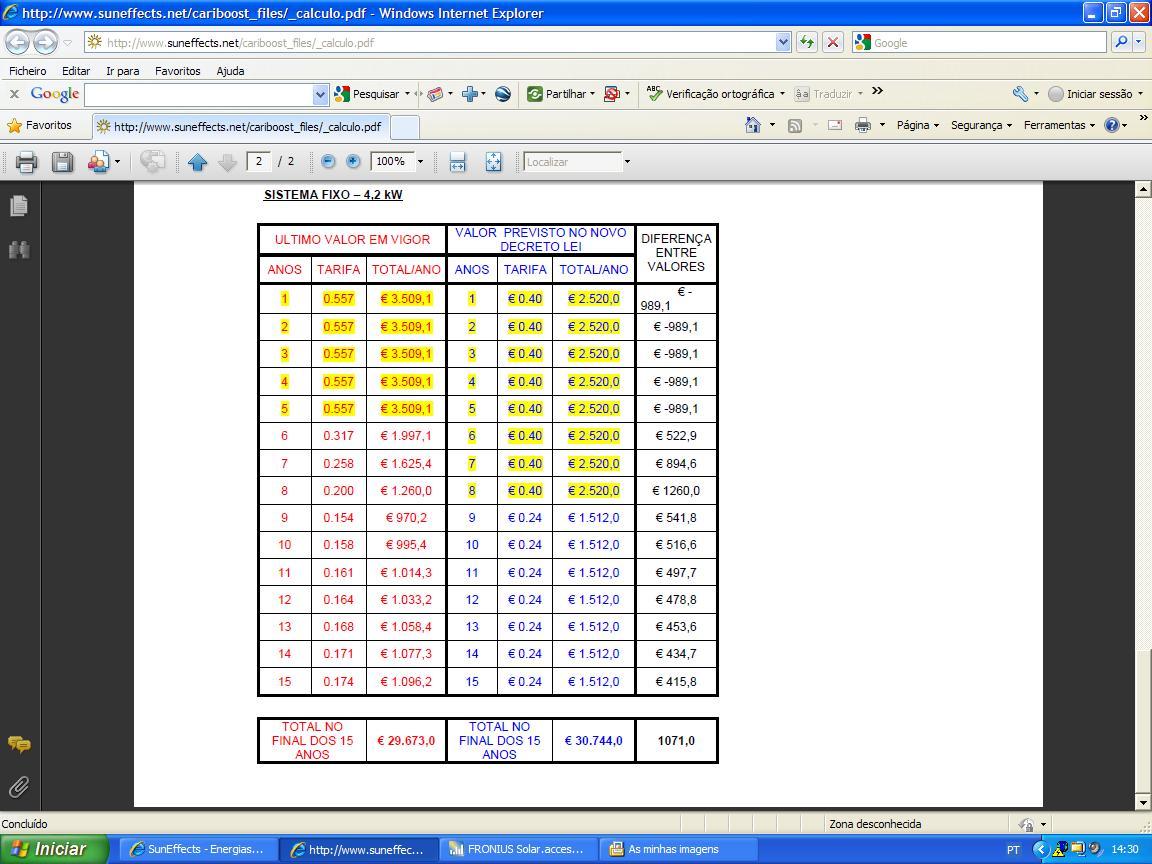Click the Read mail icon in the command bar
1152x864 pixels.
pyautogui.click(x=835, y=125)
